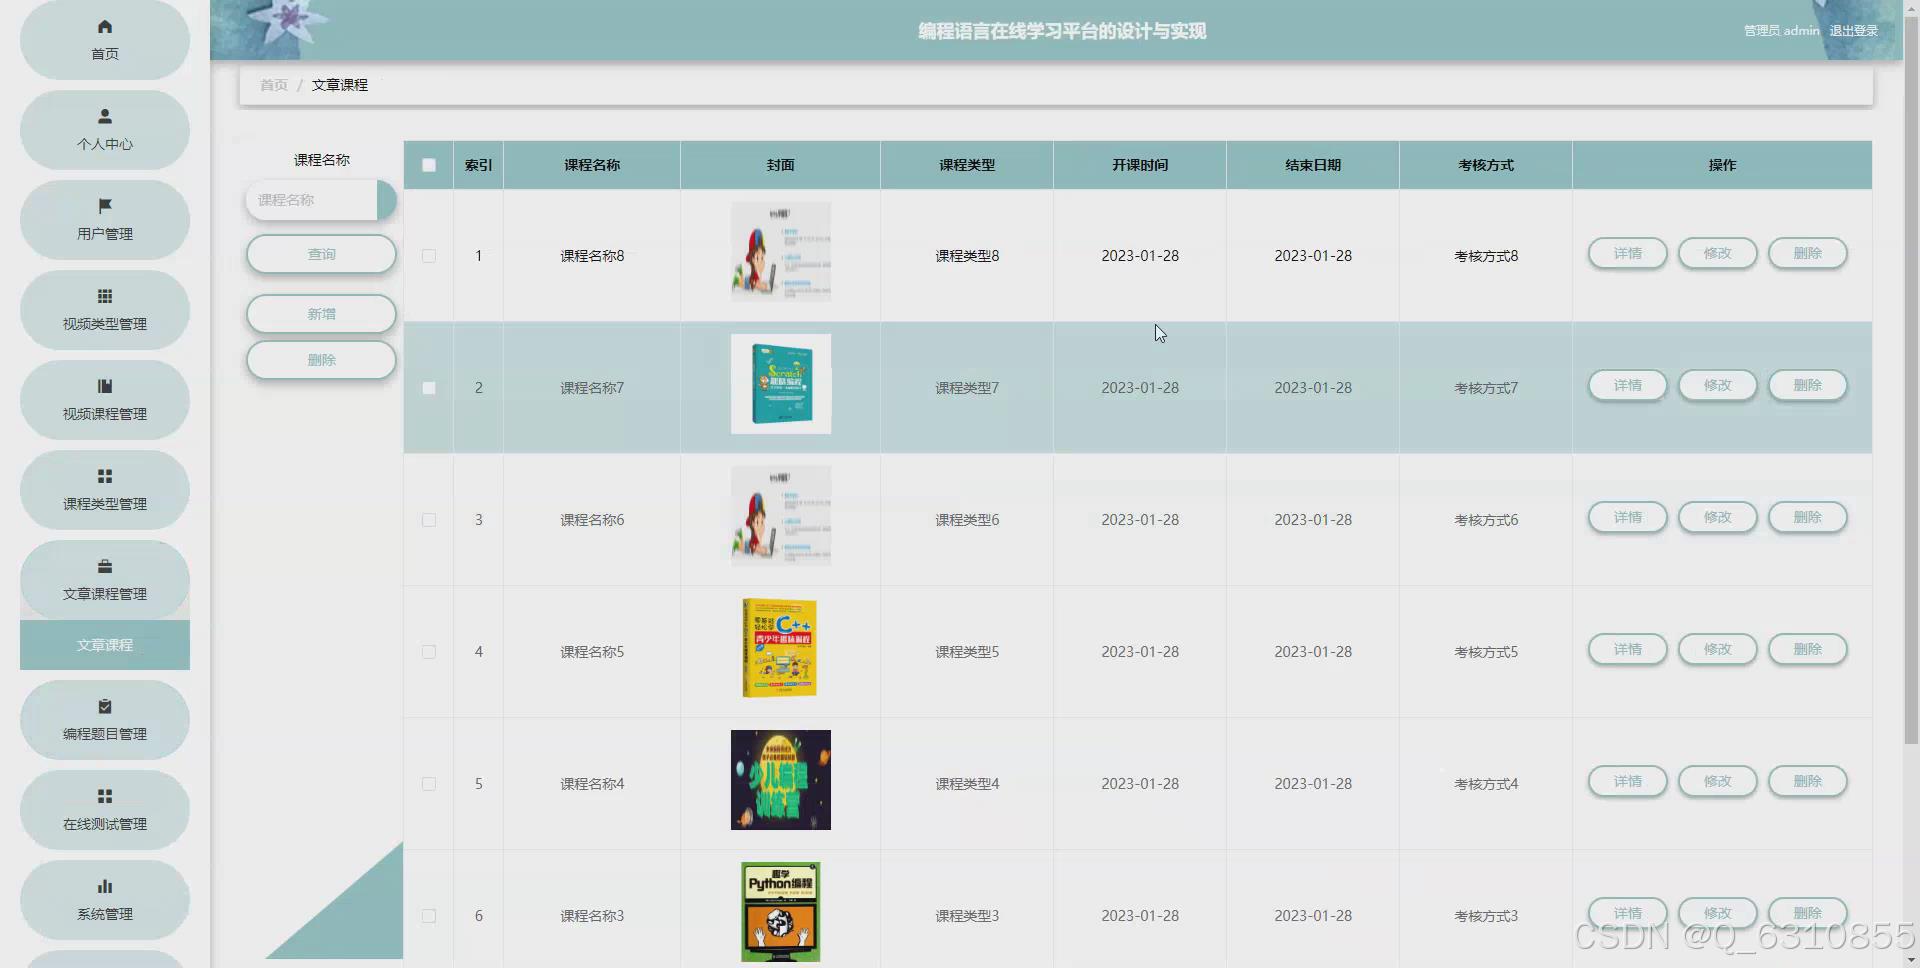1920x968 pixels.
Task: Select the 文章课程 submenu item
Action: click(x=105, y=645)
